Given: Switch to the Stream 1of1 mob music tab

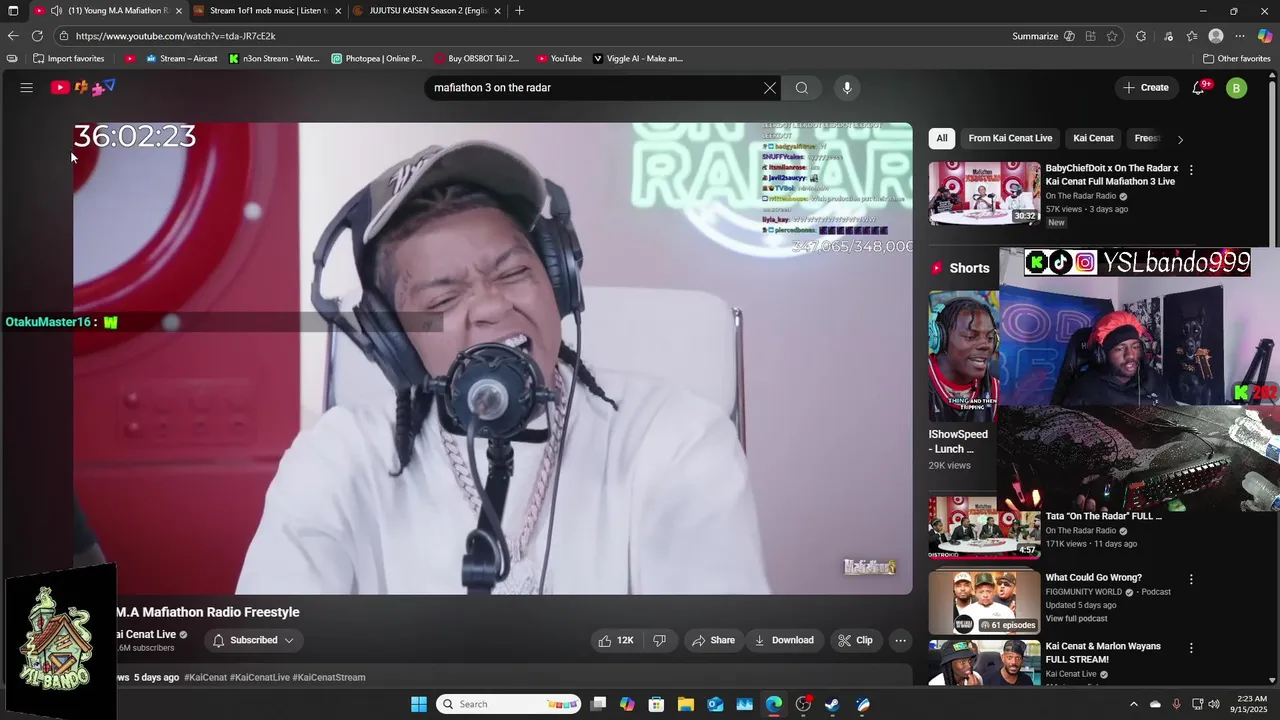Looking at the screenshot, I should point(268,11).
